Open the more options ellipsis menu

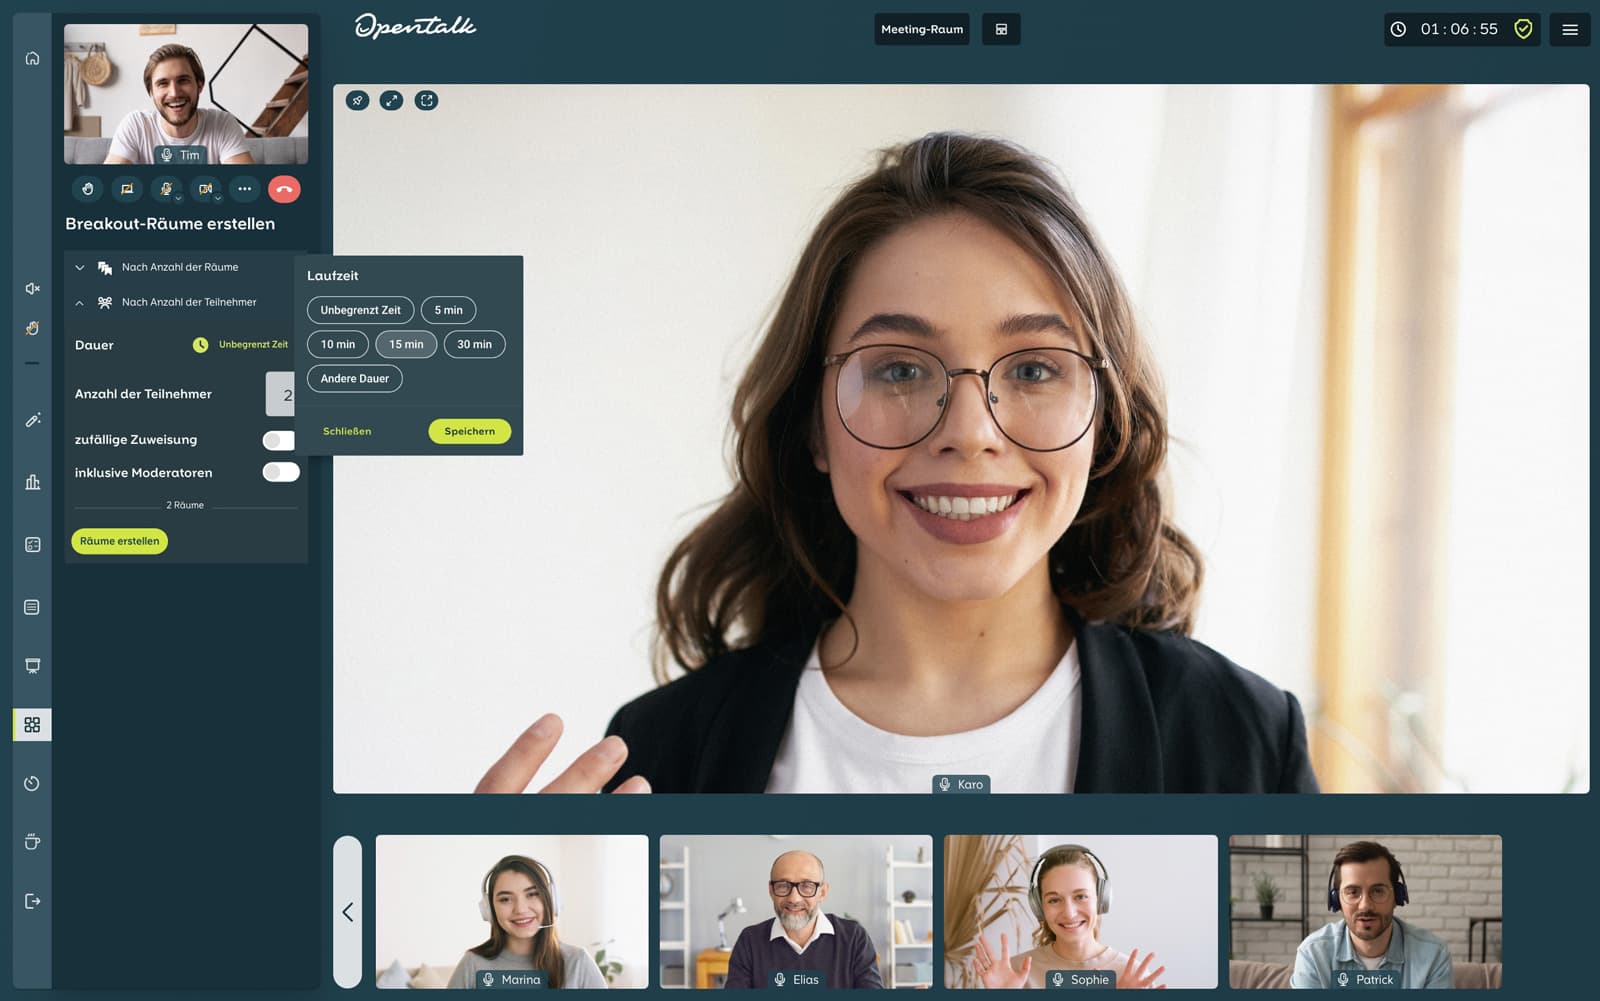click(244, 189)
